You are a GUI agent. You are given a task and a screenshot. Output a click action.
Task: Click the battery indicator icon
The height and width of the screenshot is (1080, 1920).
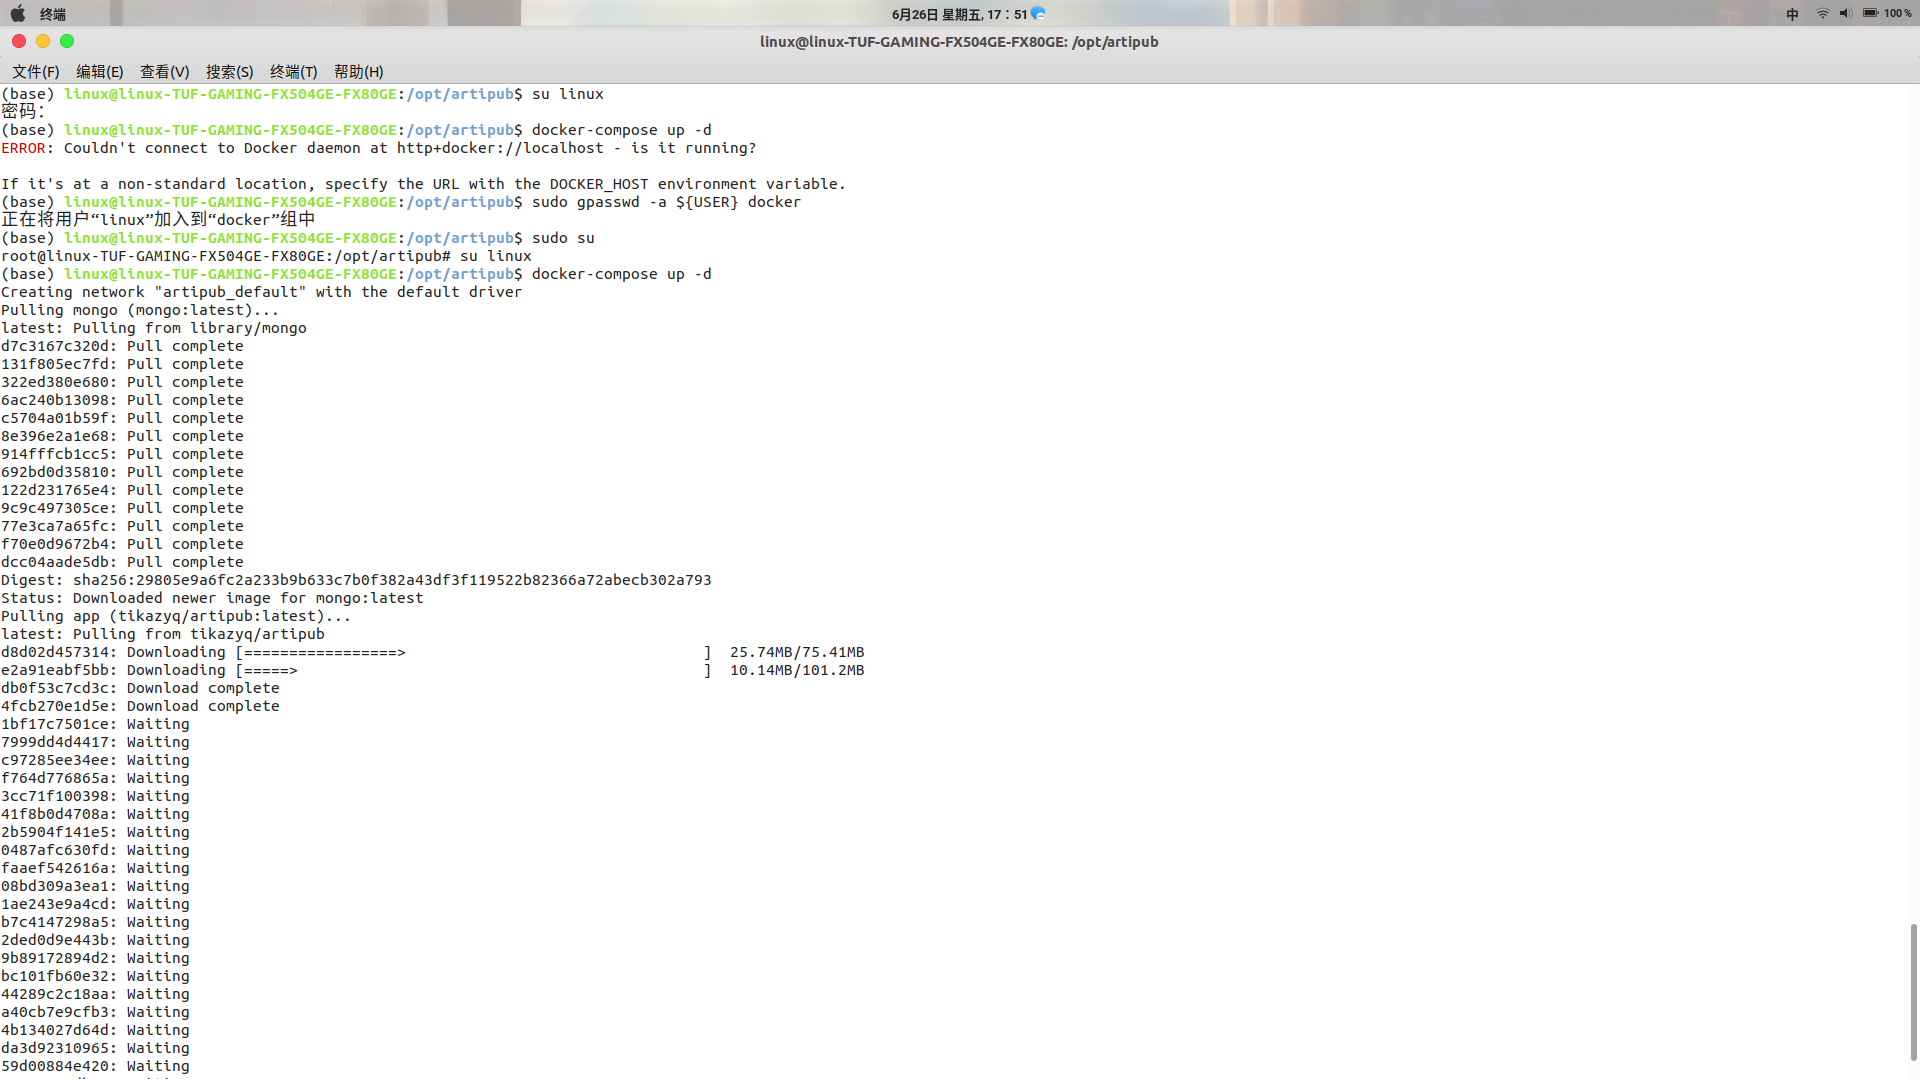coord(1870,14)
